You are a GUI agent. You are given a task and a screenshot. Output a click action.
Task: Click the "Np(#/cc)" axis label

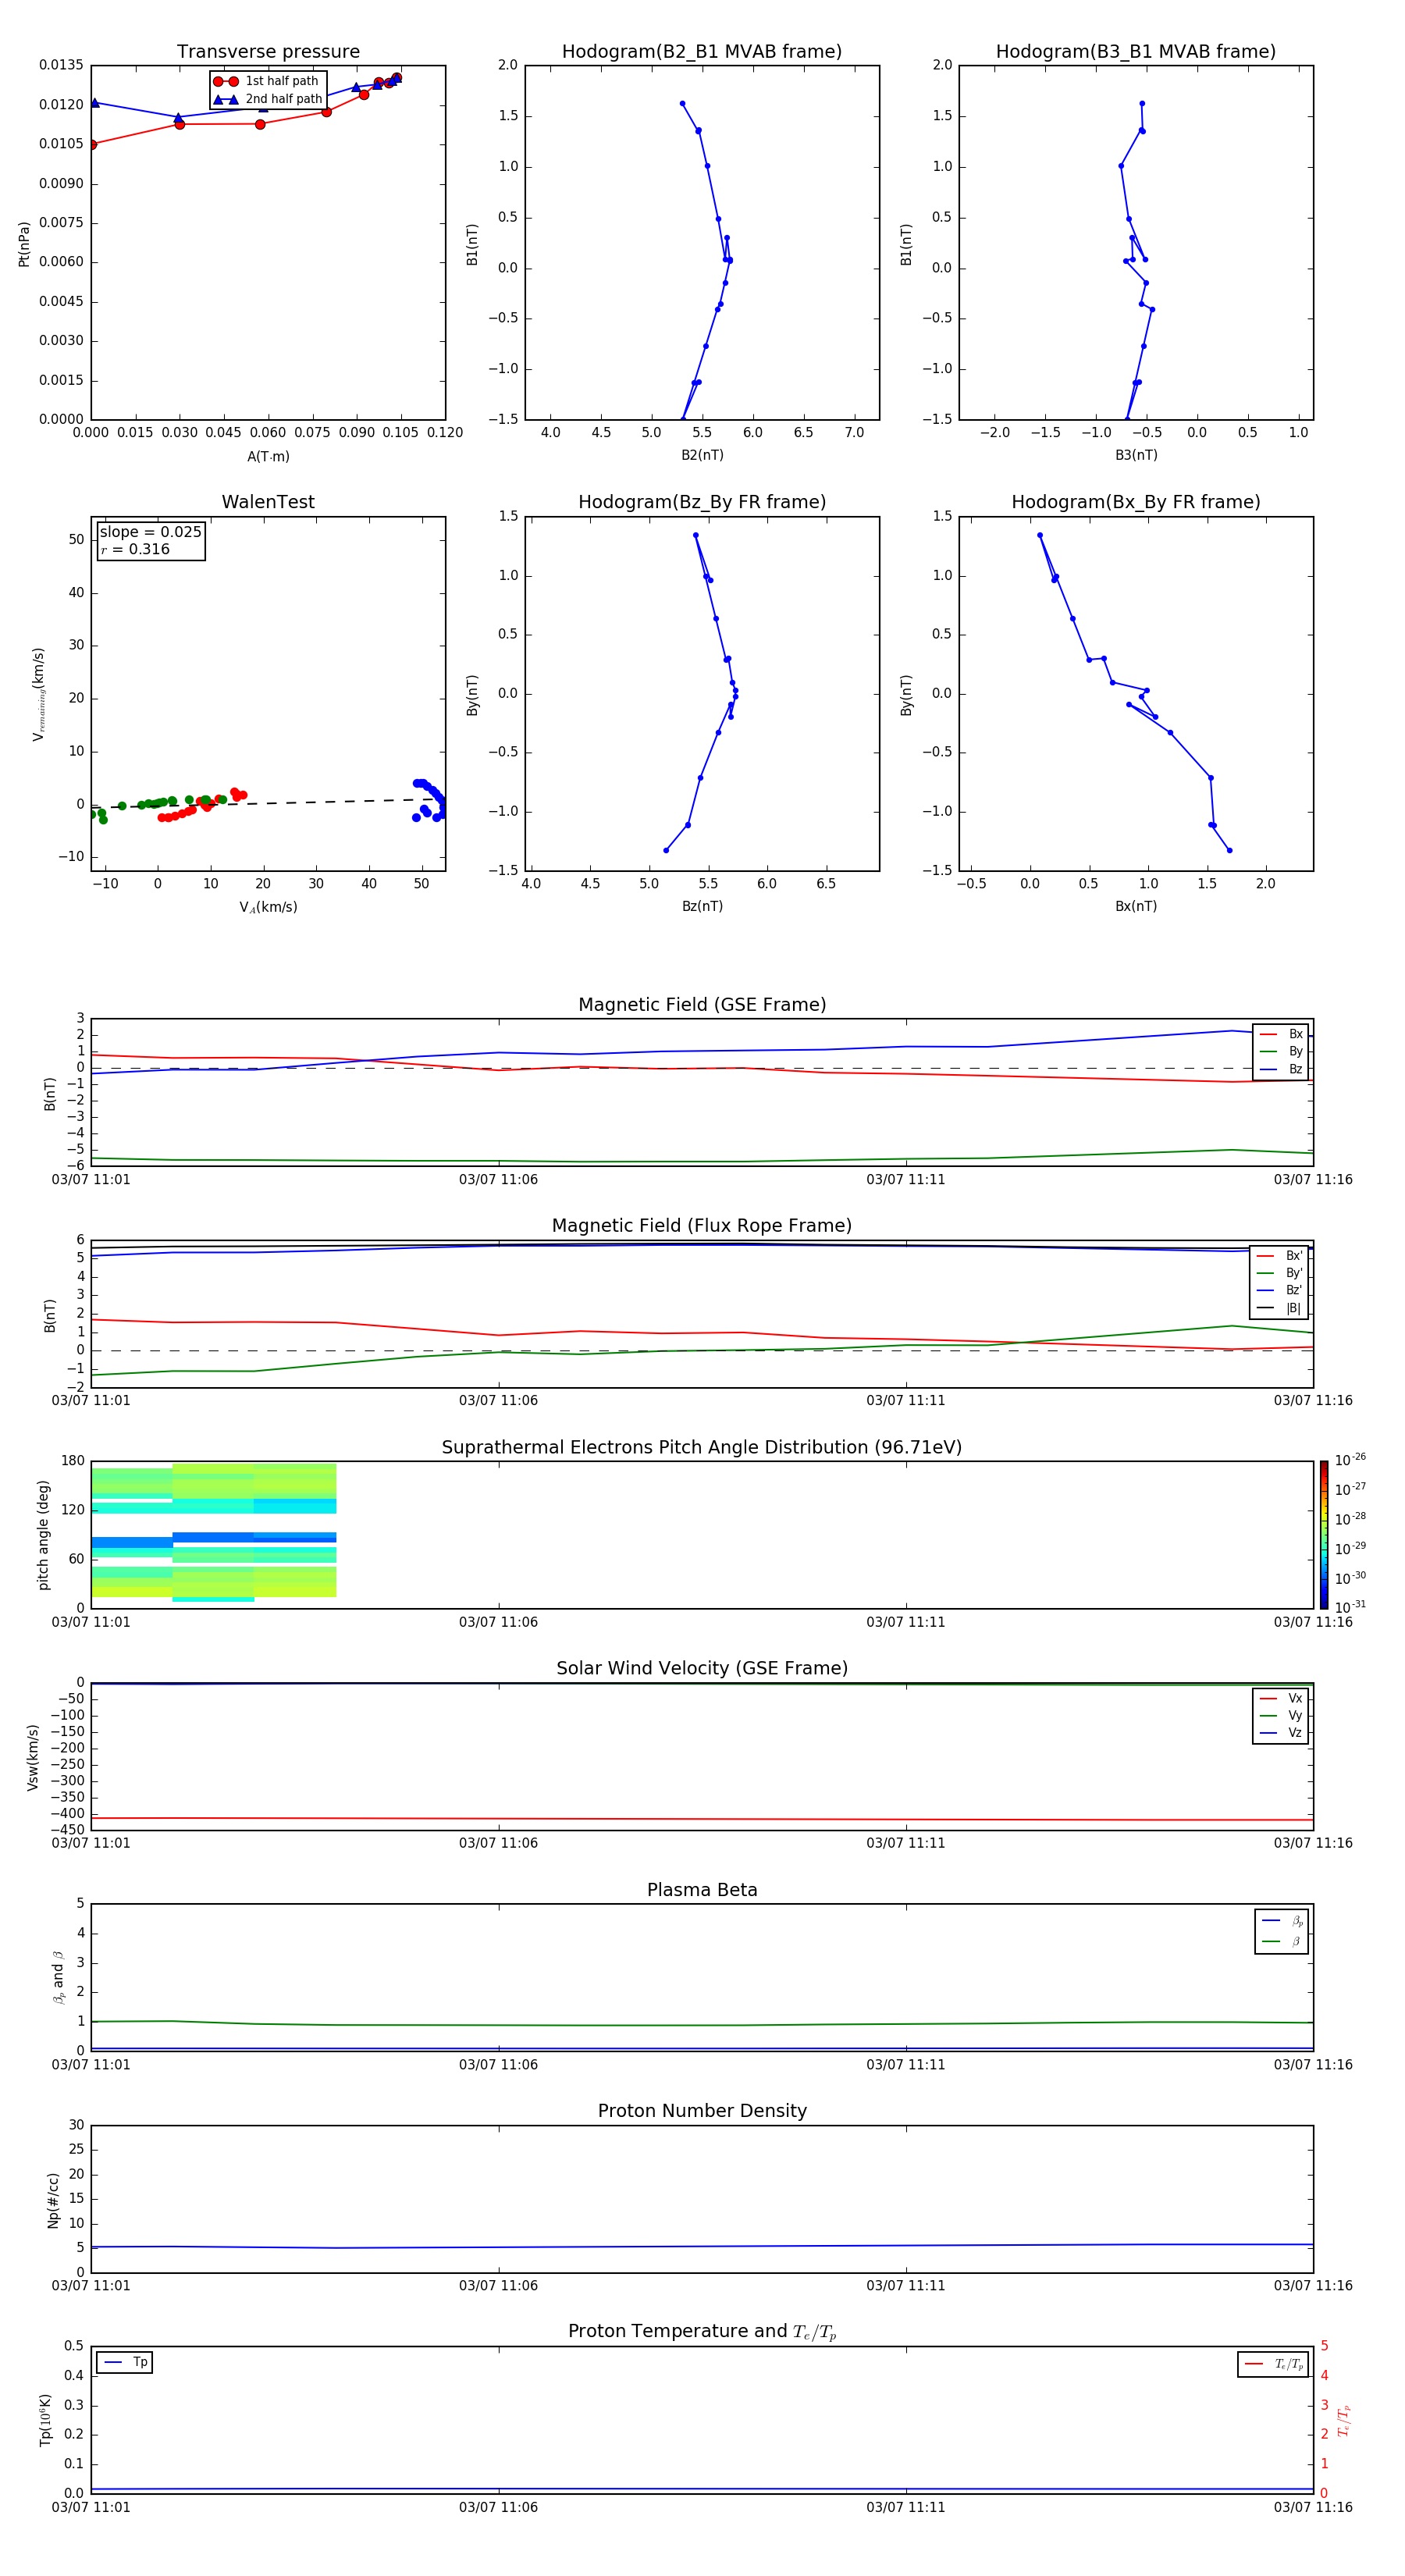(53, 2200)
